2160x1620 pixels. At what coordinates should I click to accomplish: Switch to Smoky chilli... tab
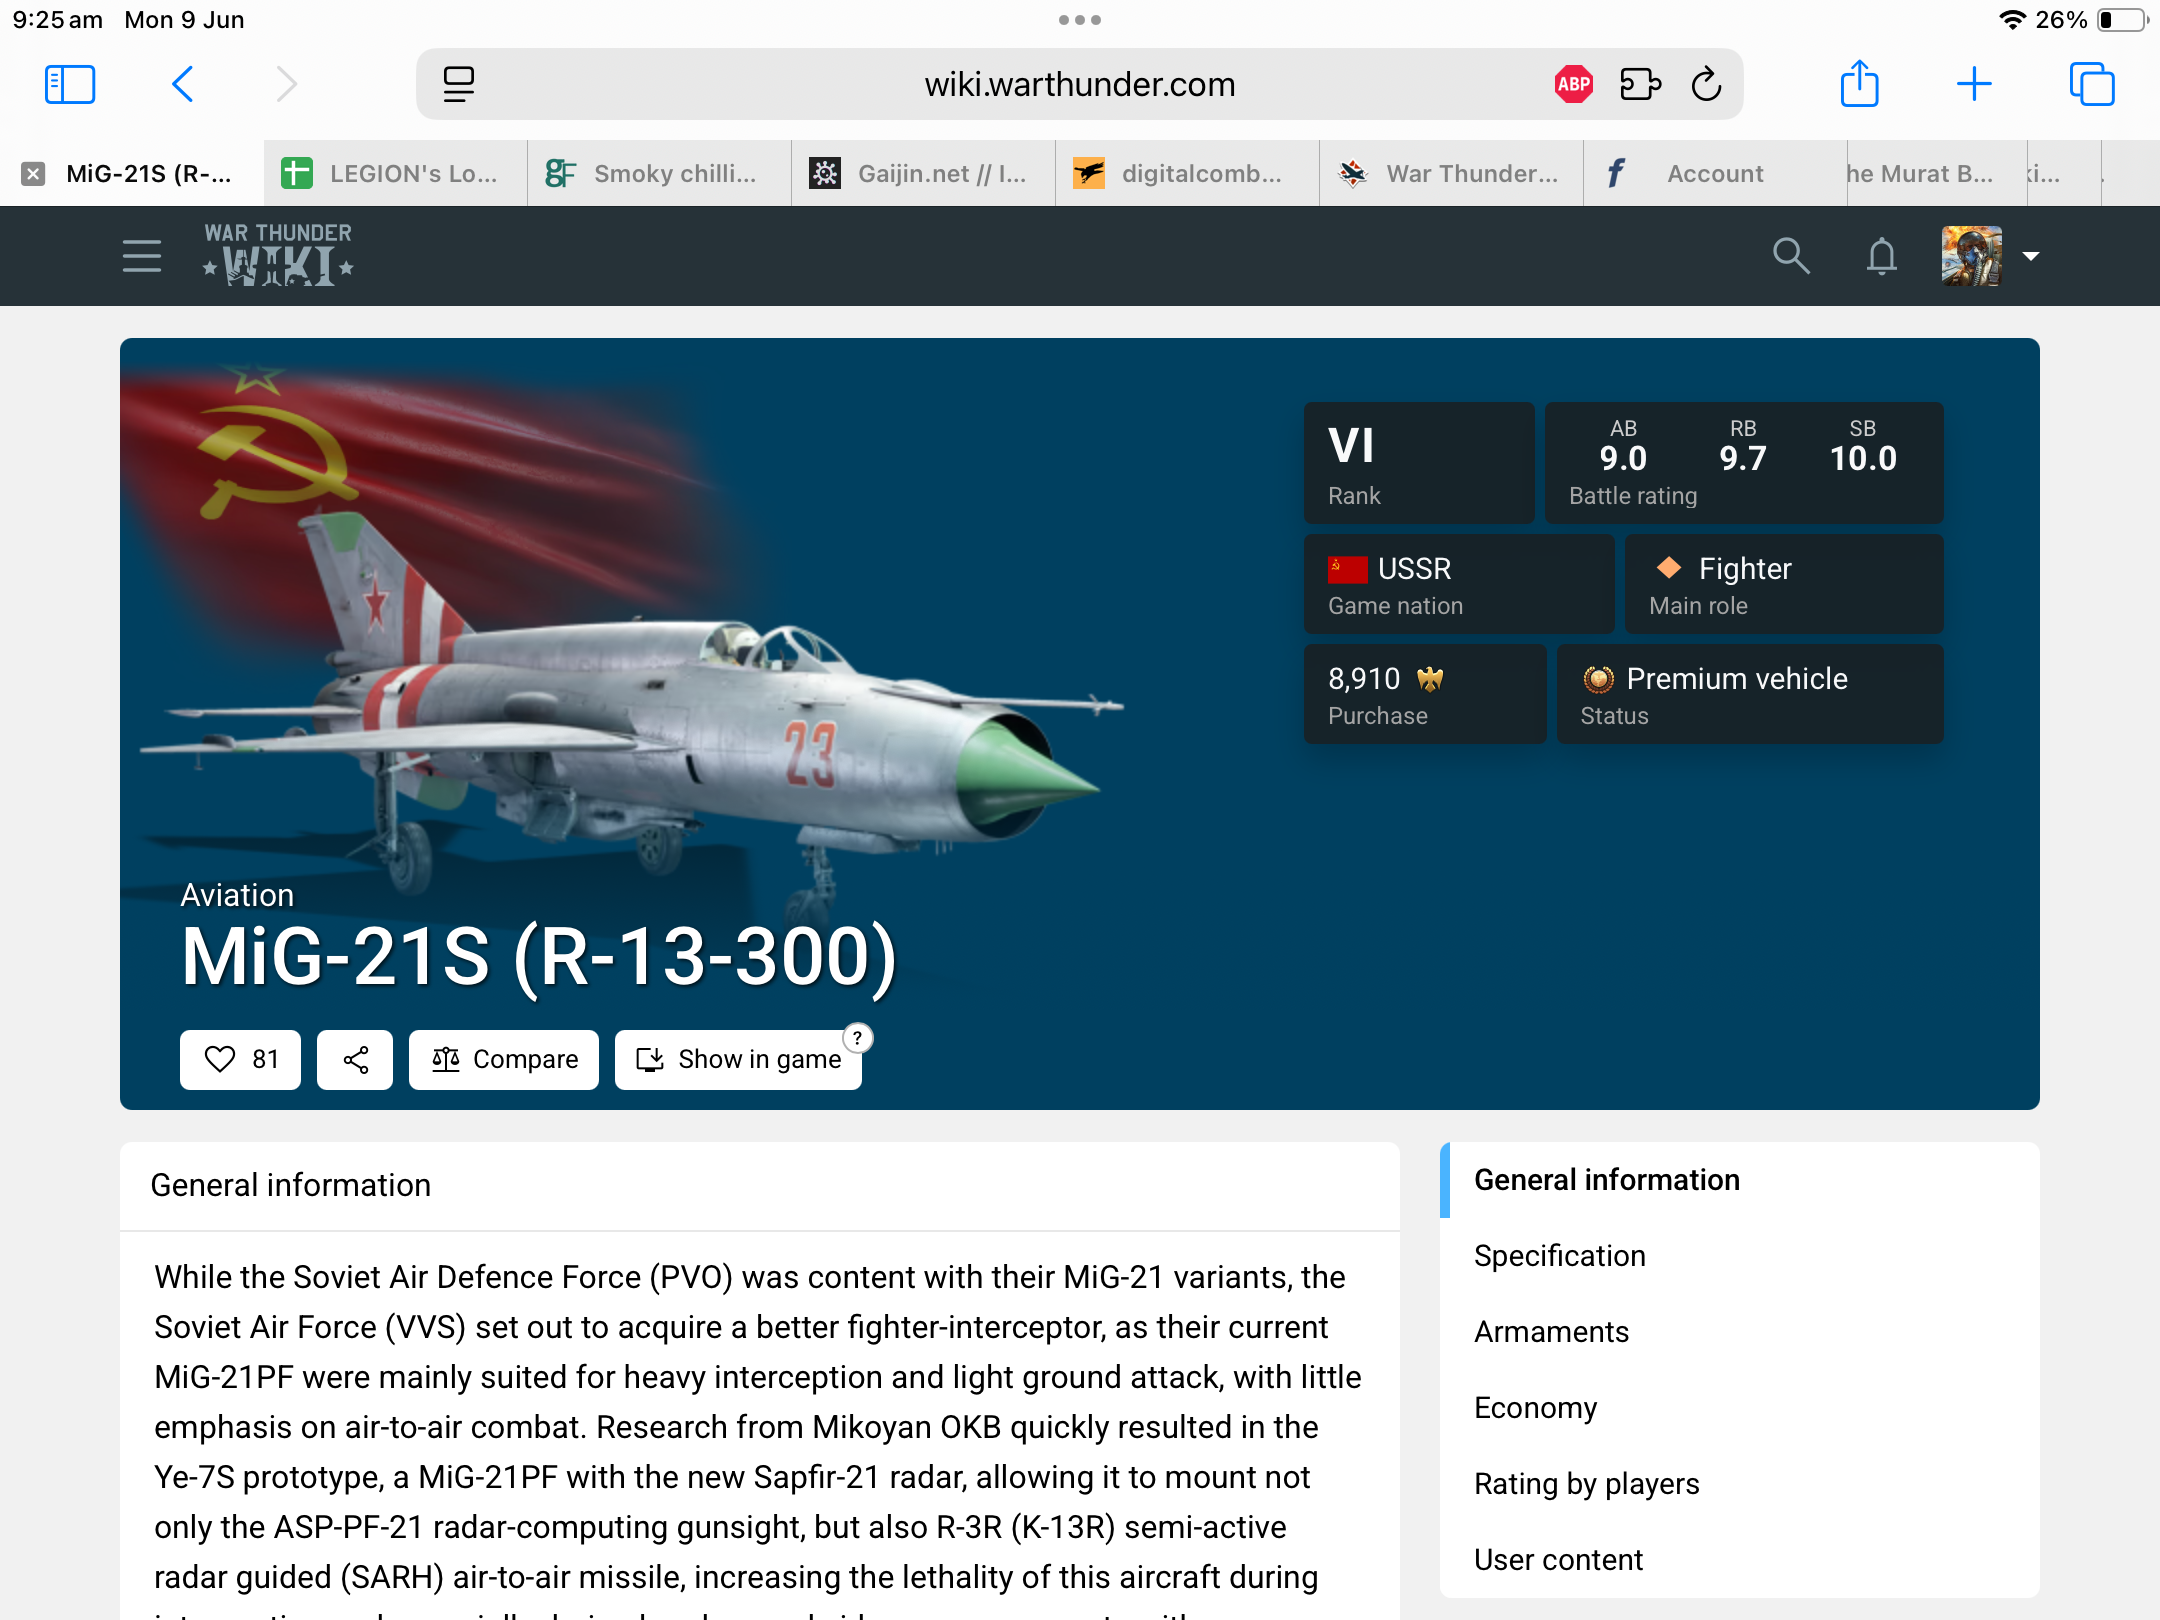pyautogui.click(x=660, y=174)
